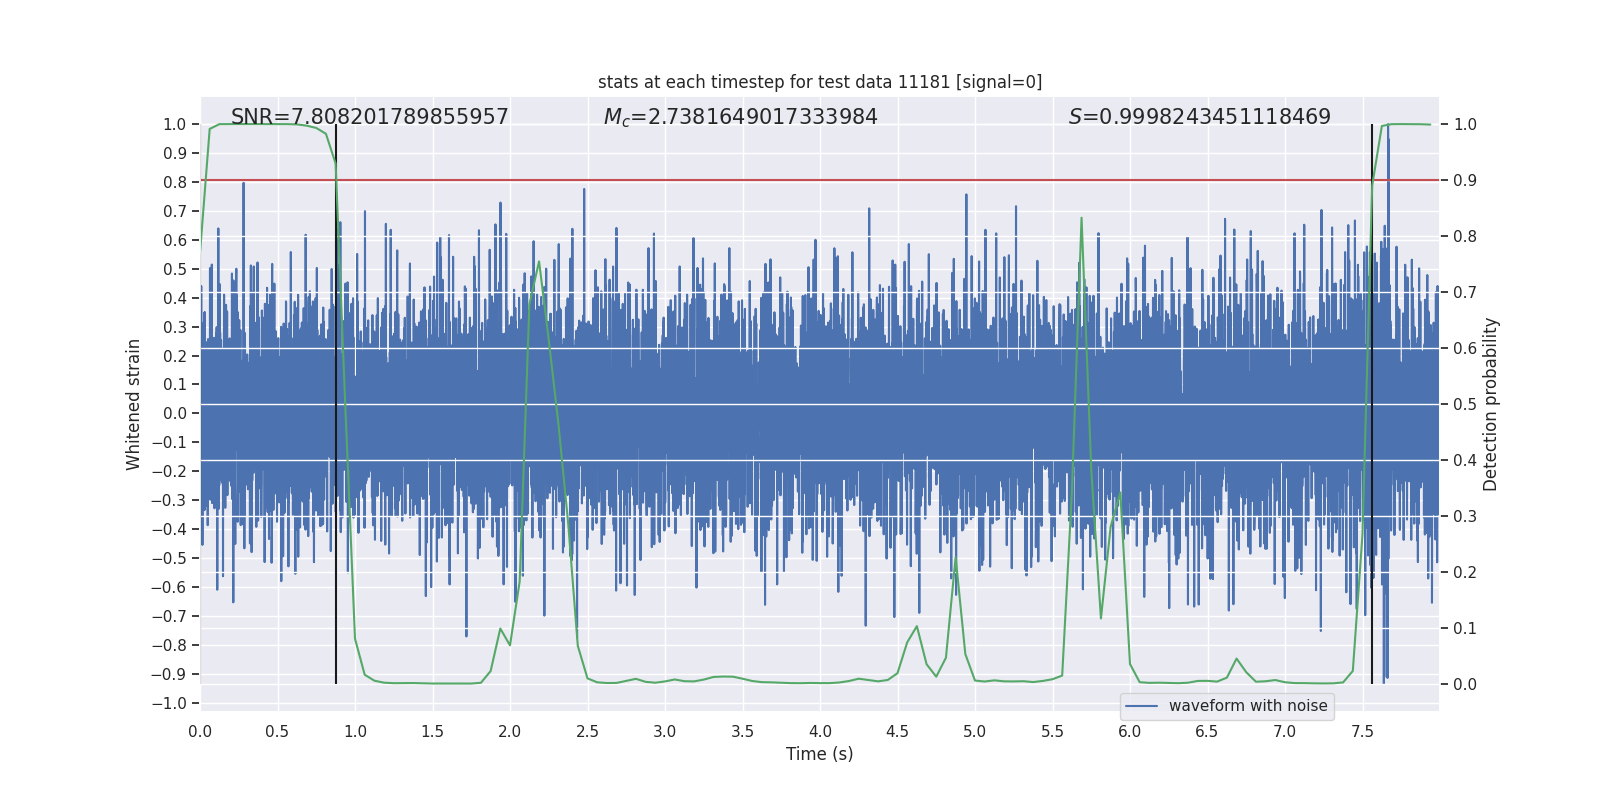Viewport: 1600px width, 800px height.
Task: Click the right axis tick label 0.9
Action: pos(1465,181)
